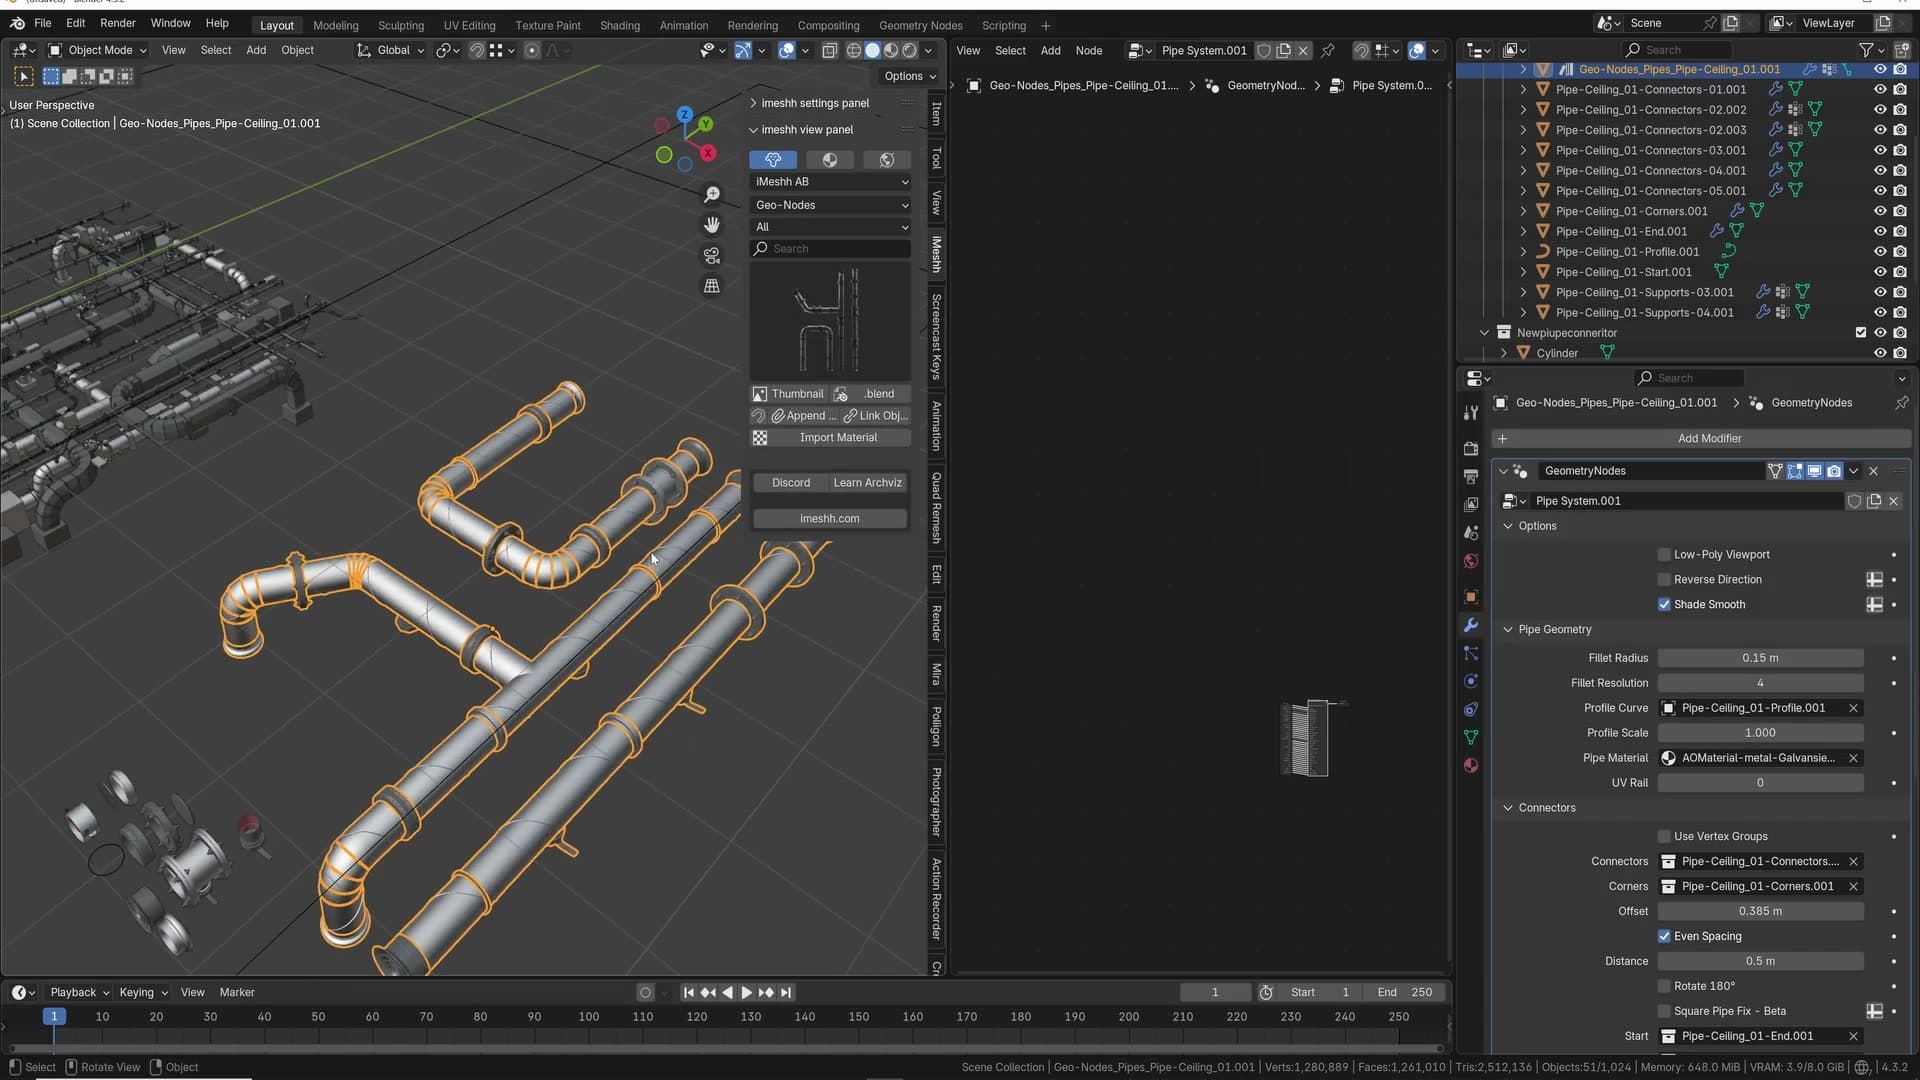1920x1080 pixels.
Task: Open the iMeshh AB dropdown
Action: (830, 182)
